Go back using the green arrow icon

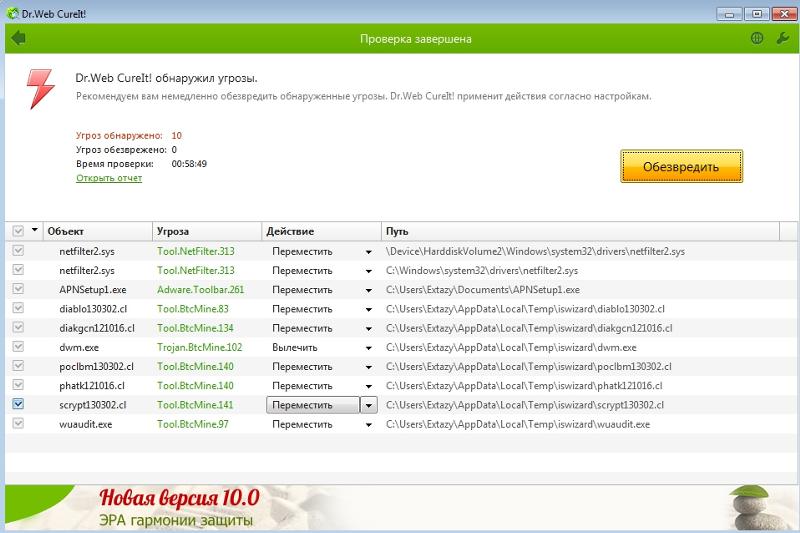[x=18, y=38]
